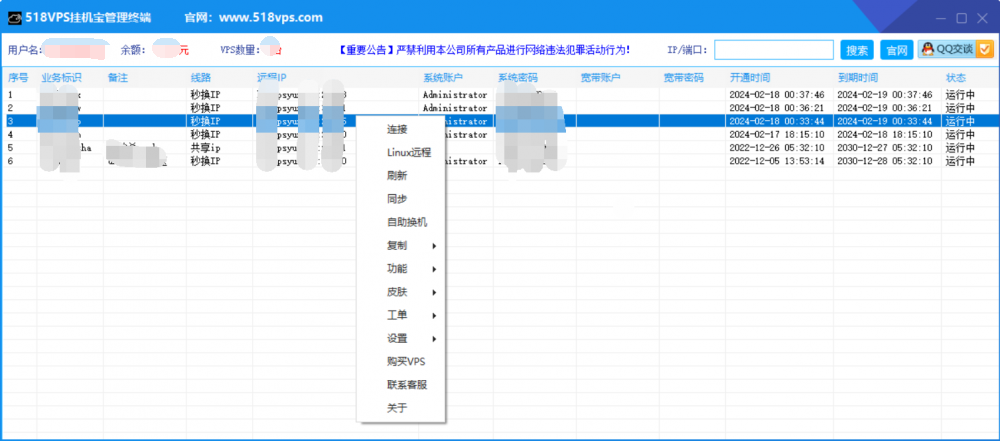Click the 重要公告 announcement text
Image resolution: width=1000 pixels, height=441 pixels.
tap(483, 49)
